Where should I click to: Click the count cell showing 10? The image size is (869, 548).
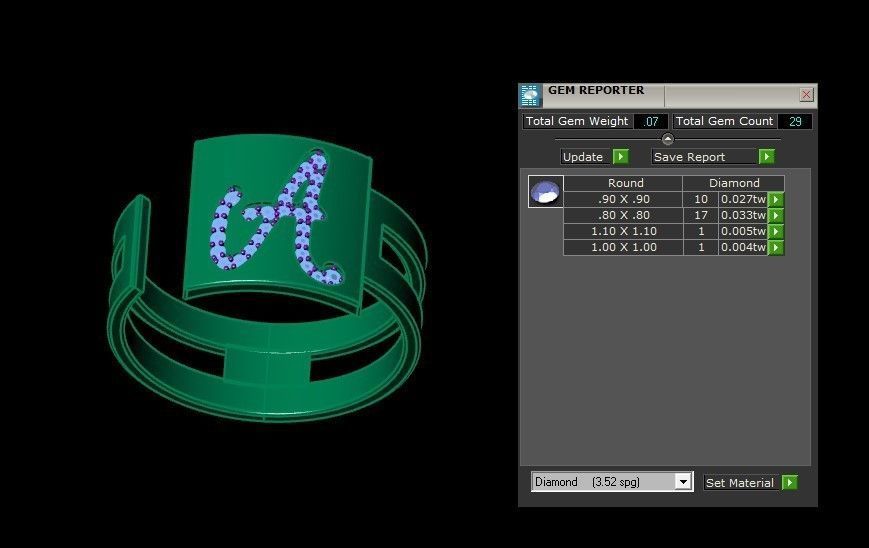[x=701, y=199]
